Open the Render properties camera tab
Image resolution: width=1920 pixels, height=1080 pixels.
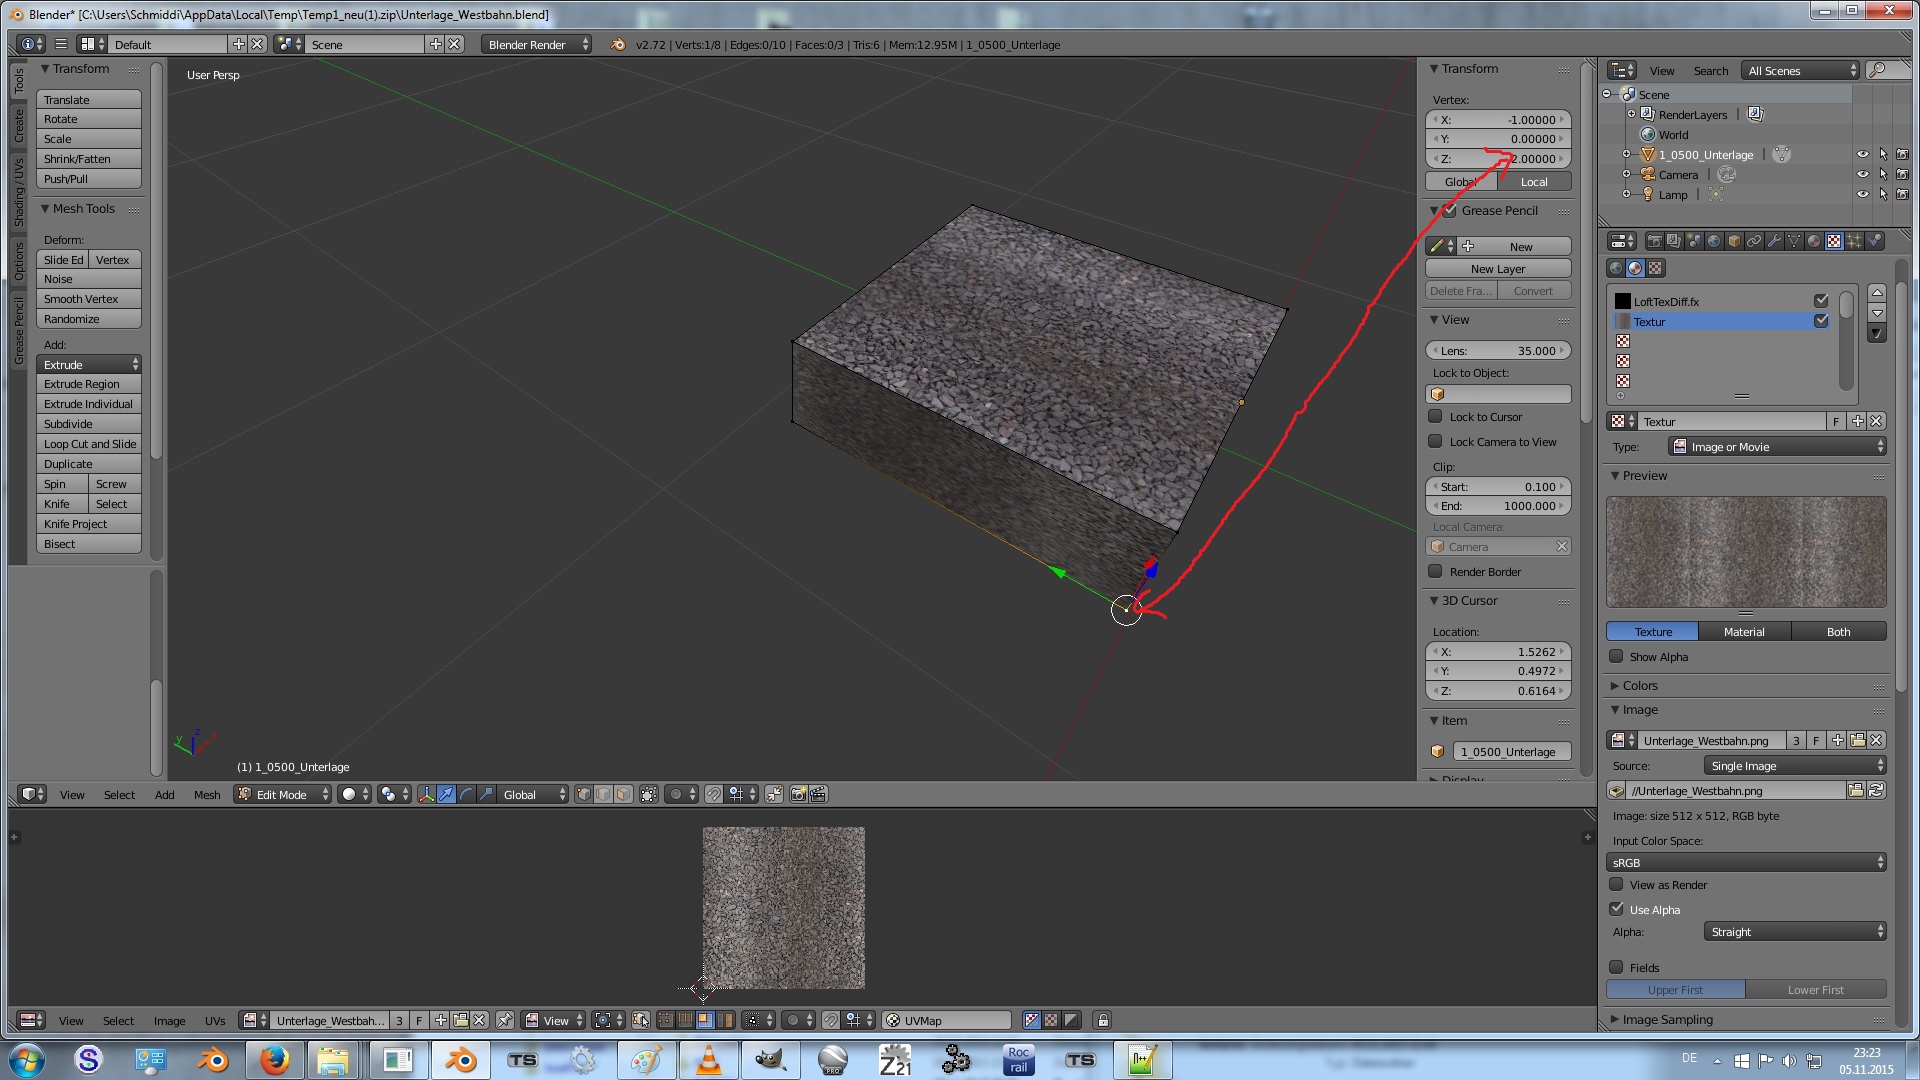pyautogui.click(x=1654, y=241)
